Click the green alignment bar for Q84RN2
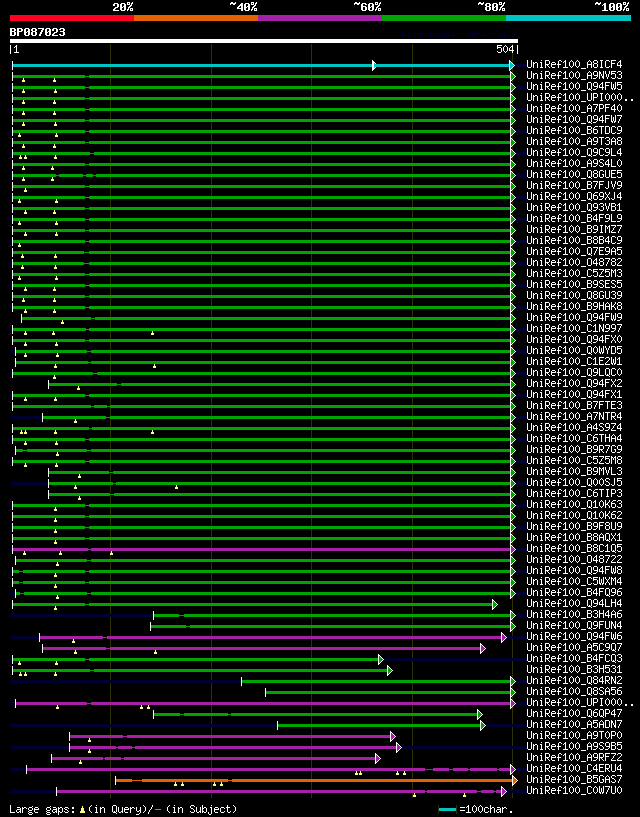 pyautogui.click(x=377, y=682)
